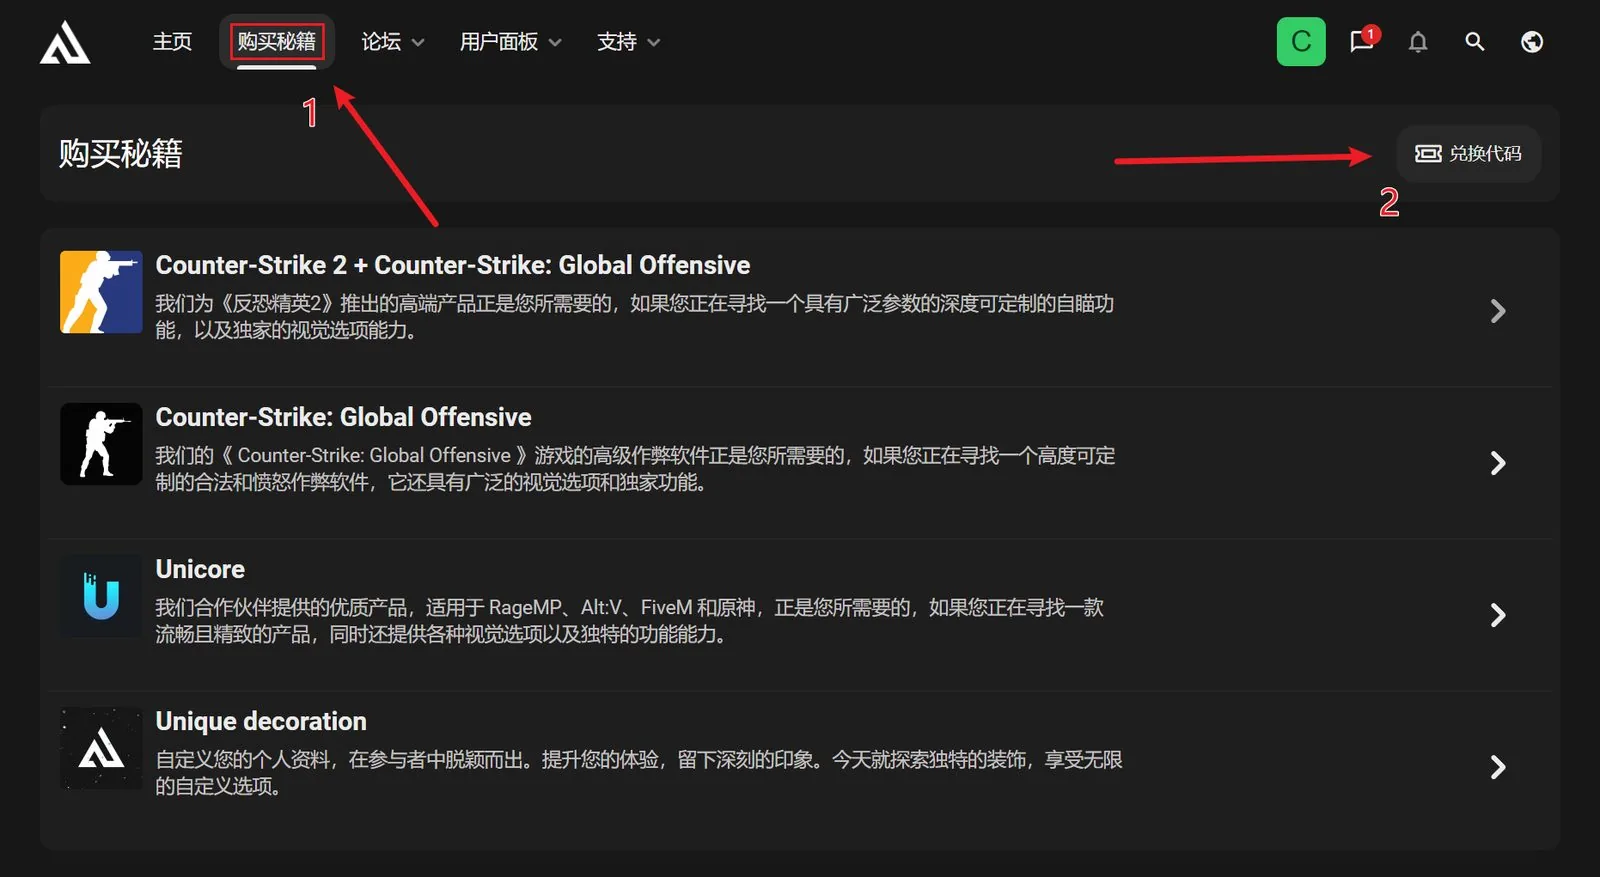Open chevron for Counter-Strike: Global Offensive row

point(1497,463)
